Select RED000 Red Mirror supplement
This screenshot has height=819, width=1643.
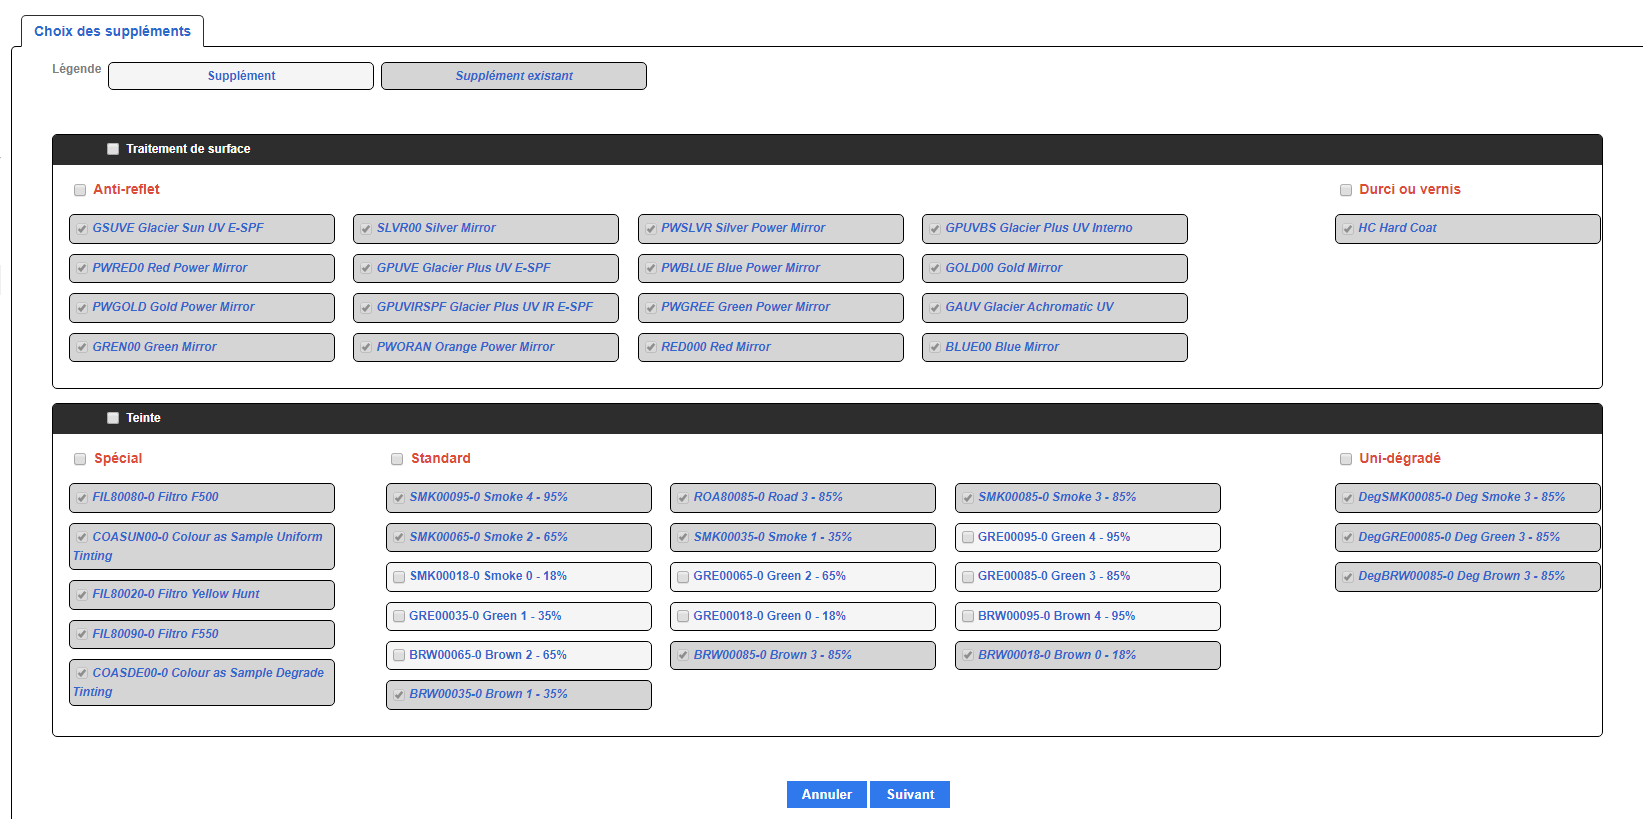[x=771, y=347]
